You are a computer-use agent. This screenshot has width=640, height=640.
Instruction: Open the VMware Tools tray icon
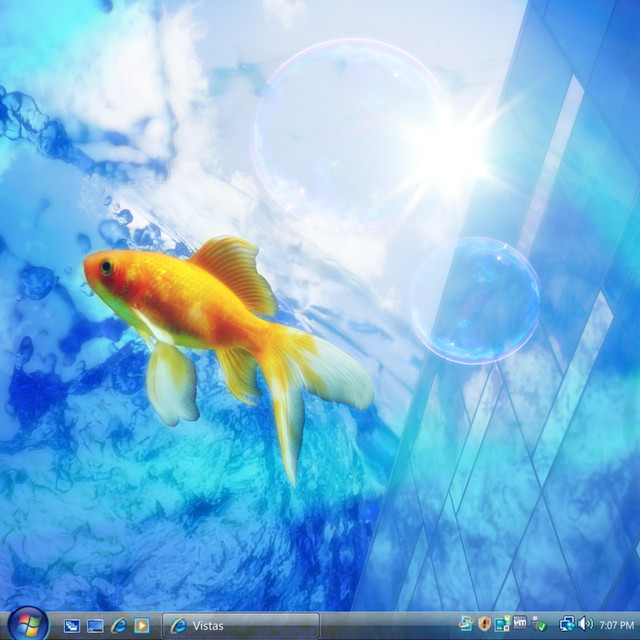[520, 624]
